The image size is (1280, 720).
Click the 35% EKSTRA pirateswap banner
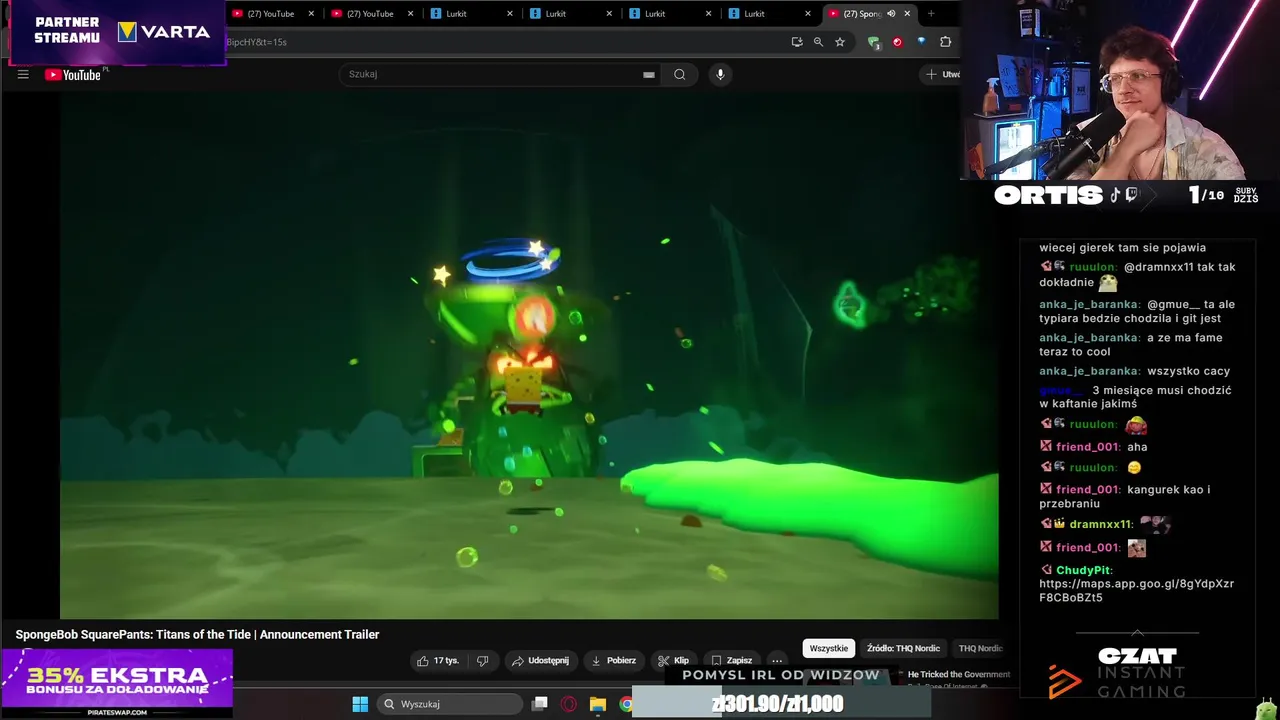pos(117,683)
